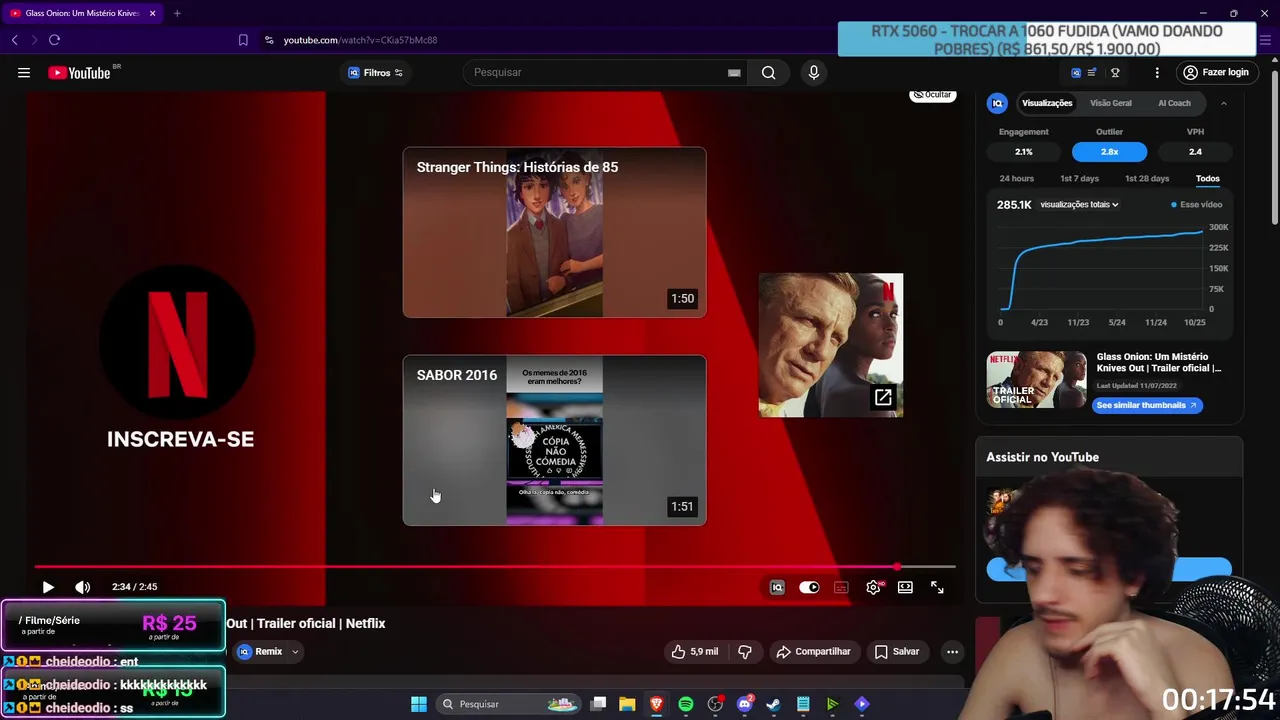Click the Remix button
The image size is (1280, 720).
[261, 652]
